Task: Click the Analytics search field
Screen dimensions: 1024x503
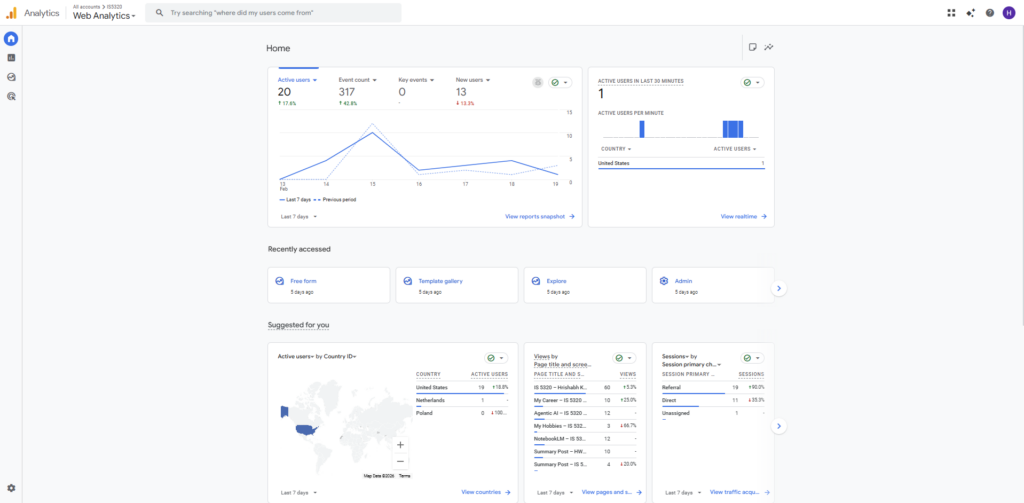Action: pyautogui.click(x=273, y=13)
